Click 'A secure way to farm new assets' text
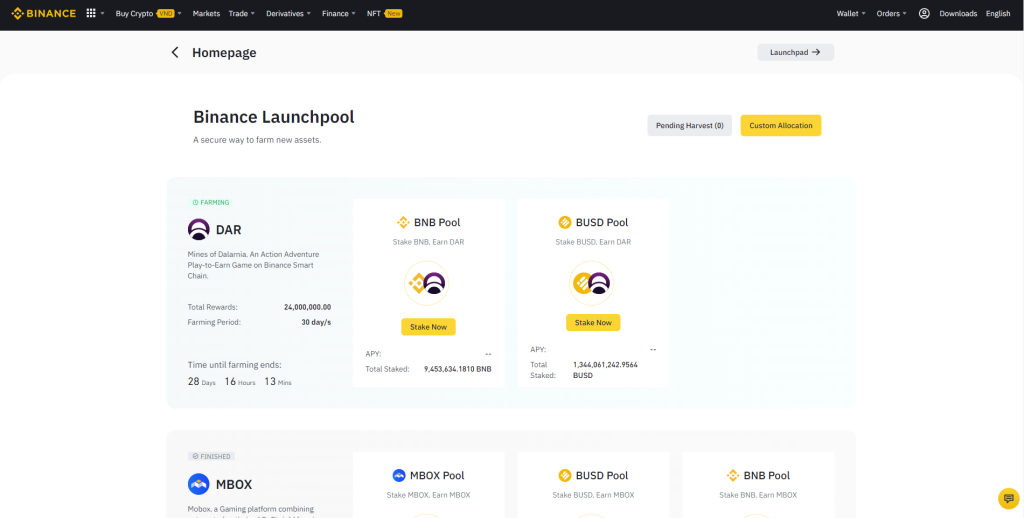This screenshot has height=518, width=1024. [x=257, y=140]
